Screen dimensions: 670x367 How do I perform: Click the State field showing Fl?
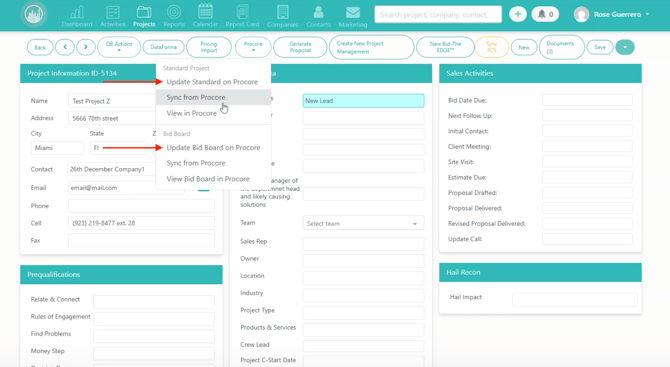point(118,148)
